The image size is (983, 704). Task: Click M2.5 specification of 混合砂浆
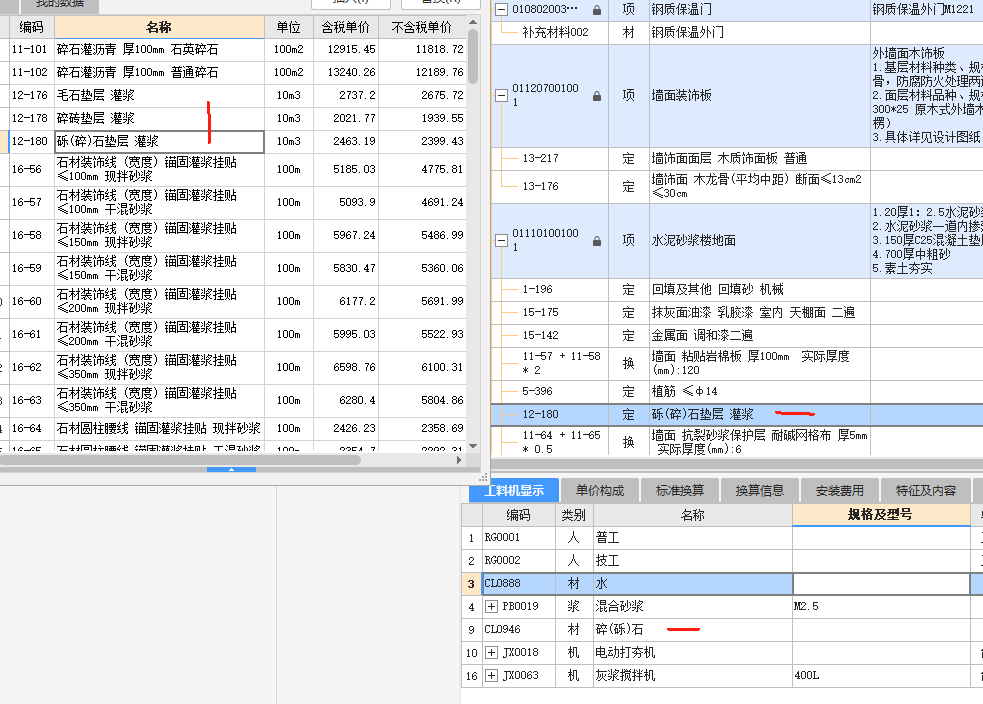pos(806,606)
